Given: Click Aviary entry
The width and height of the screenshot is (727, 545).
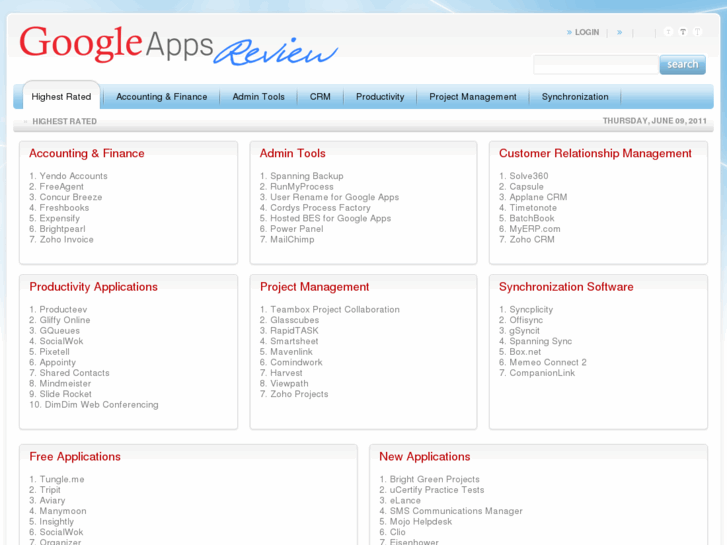Looking at the screenshot, I should tap(52, 500).
